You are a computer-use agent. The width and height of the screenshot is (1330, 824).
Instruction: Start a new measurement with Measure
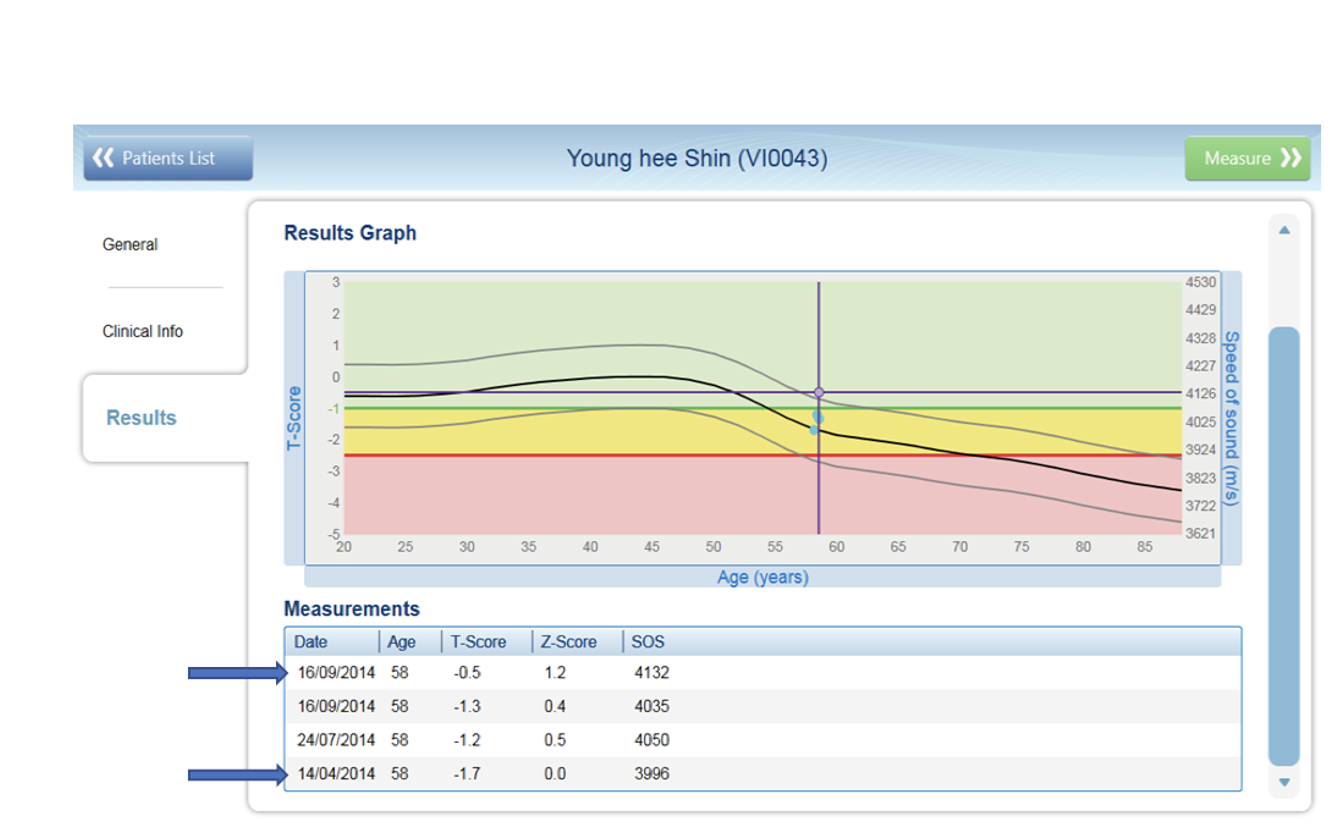pos(1247,158)
